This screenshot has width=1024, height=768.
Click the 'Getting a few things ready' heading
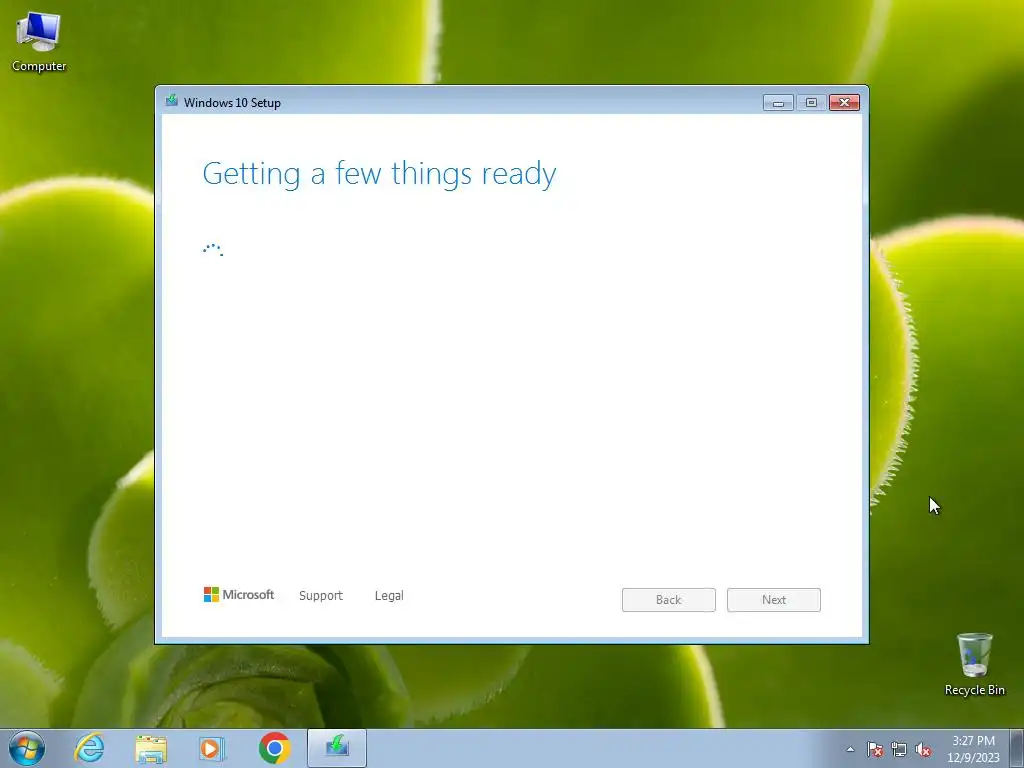[379, 174]
